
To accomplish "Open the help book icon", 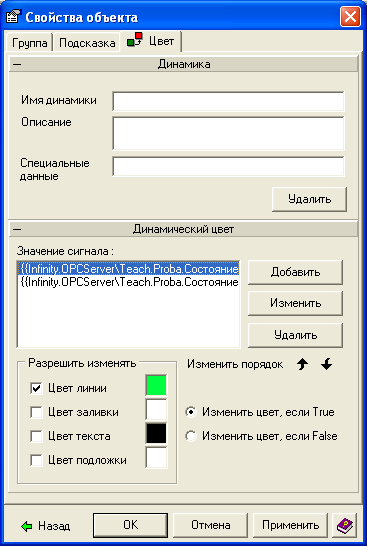I will (345, 525).
